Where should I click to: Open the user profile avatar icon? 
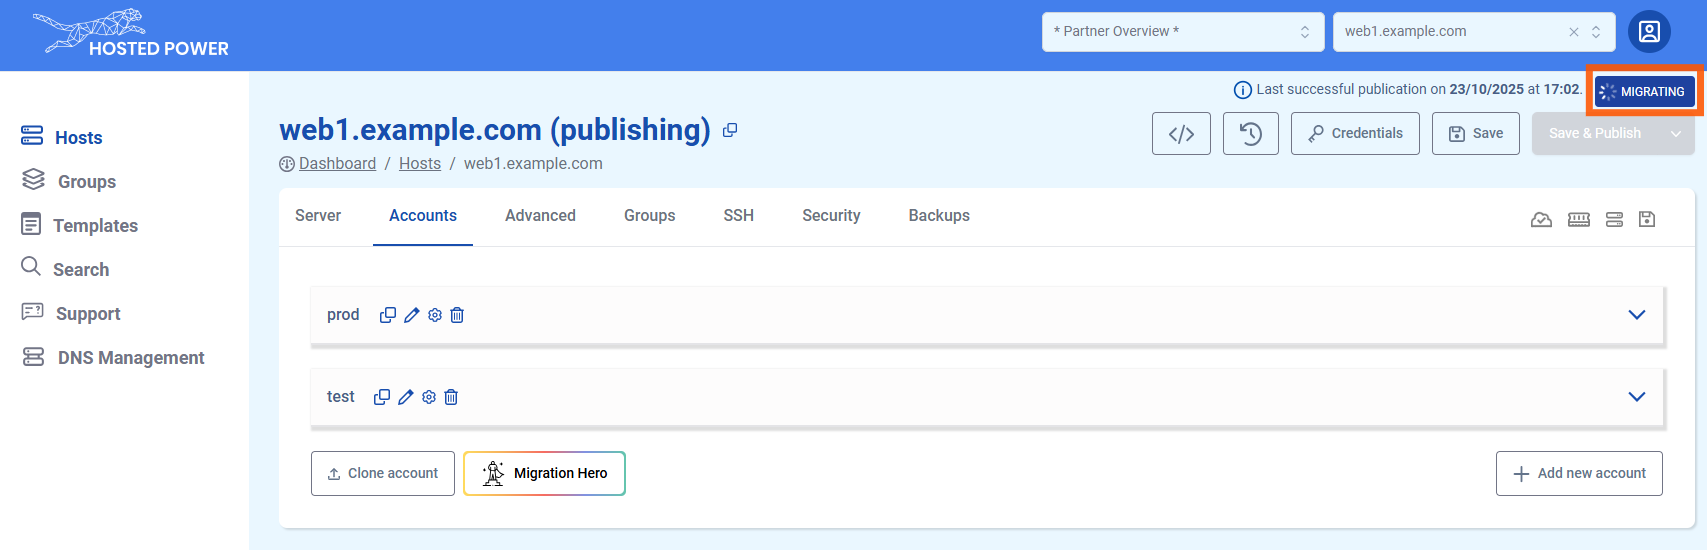click(x=1649, y=32)
